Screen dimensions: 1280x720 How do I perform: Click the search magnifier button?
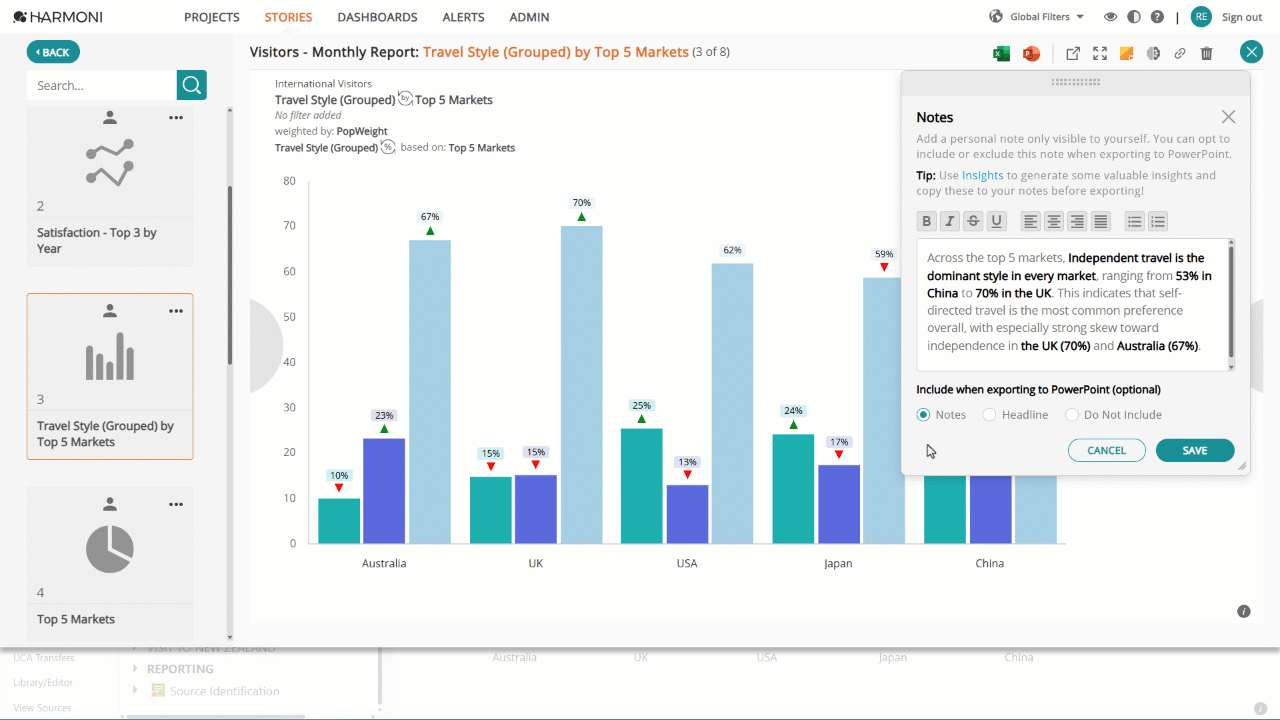(192, 85)
